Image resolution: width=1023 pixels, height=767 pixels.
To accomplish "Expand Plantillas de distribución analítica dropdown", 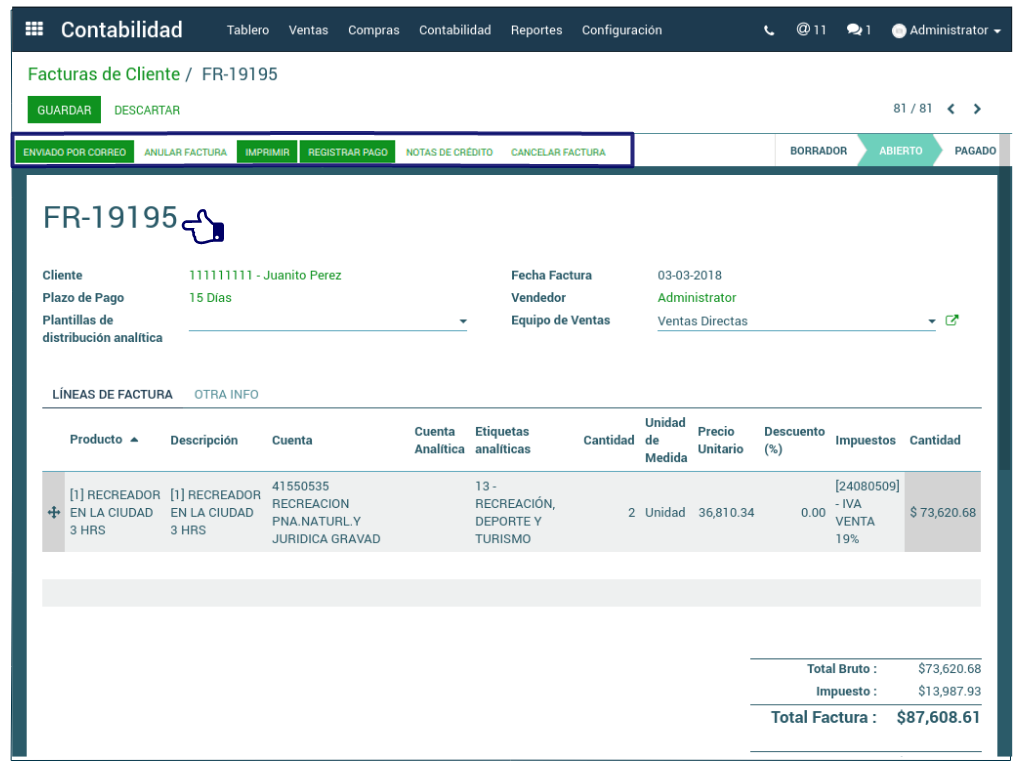I will (463, 321).
